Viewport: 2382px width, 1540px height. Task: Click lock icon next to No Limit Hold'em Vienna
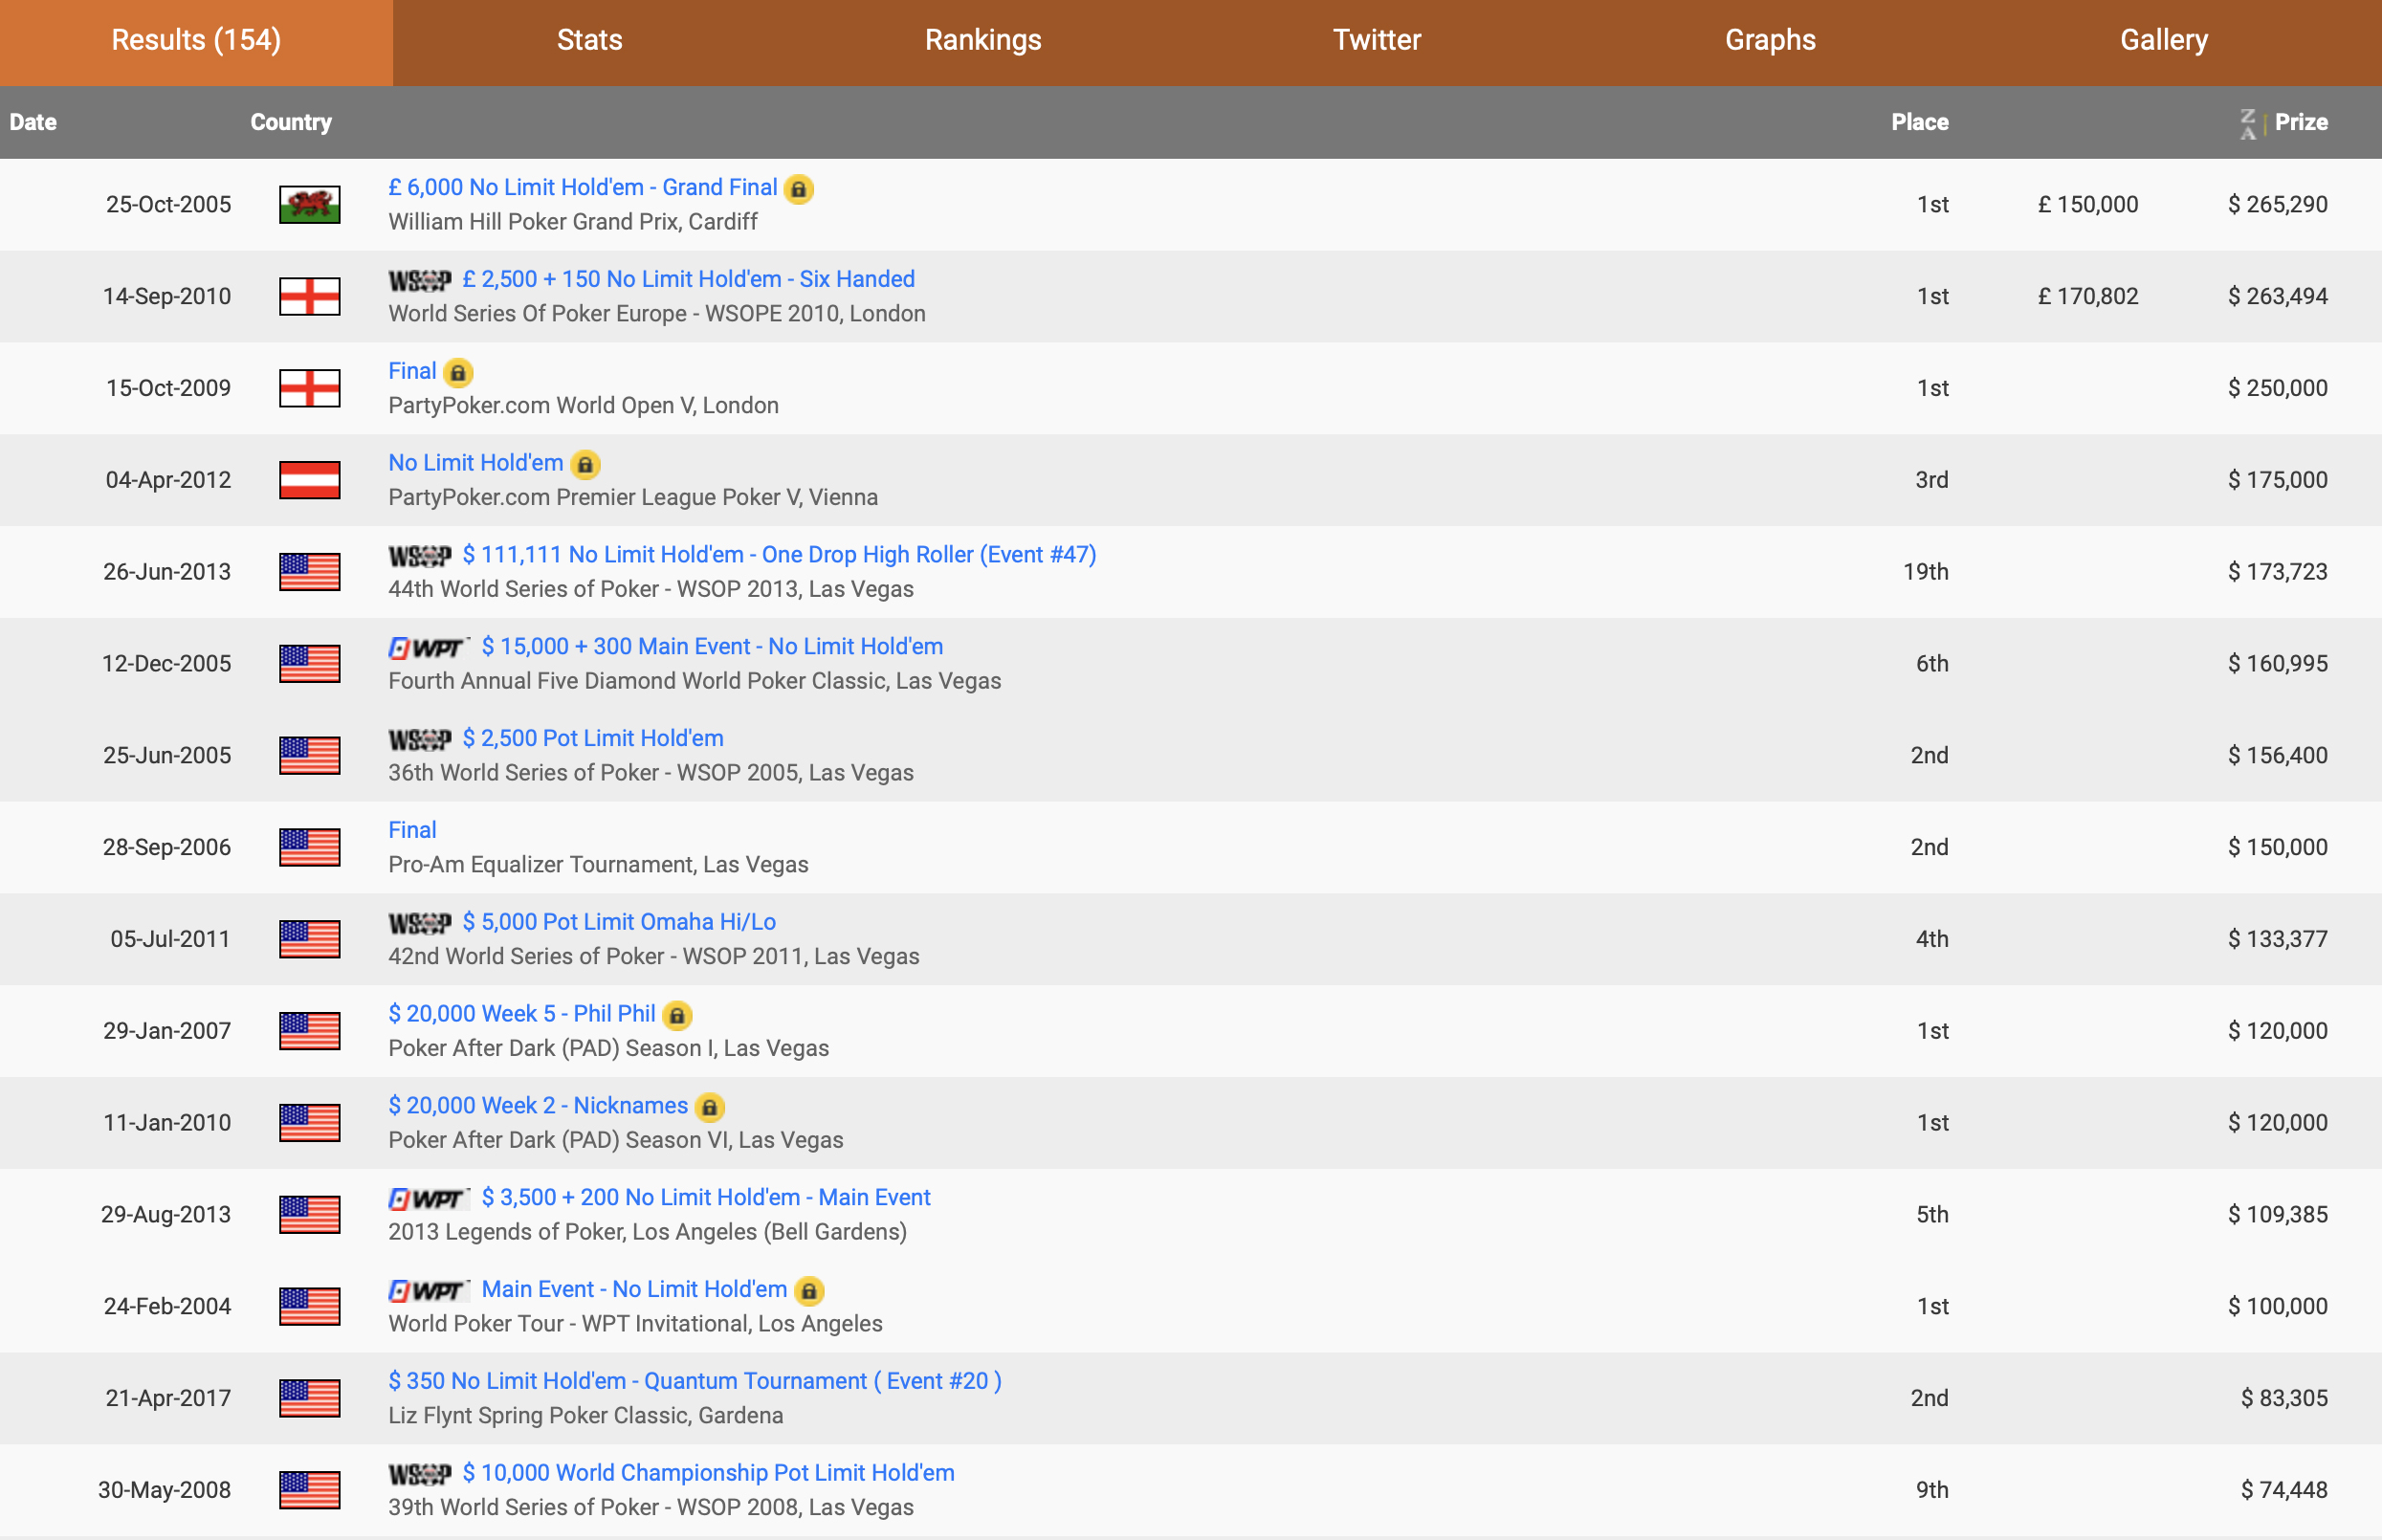click(585, 465)
